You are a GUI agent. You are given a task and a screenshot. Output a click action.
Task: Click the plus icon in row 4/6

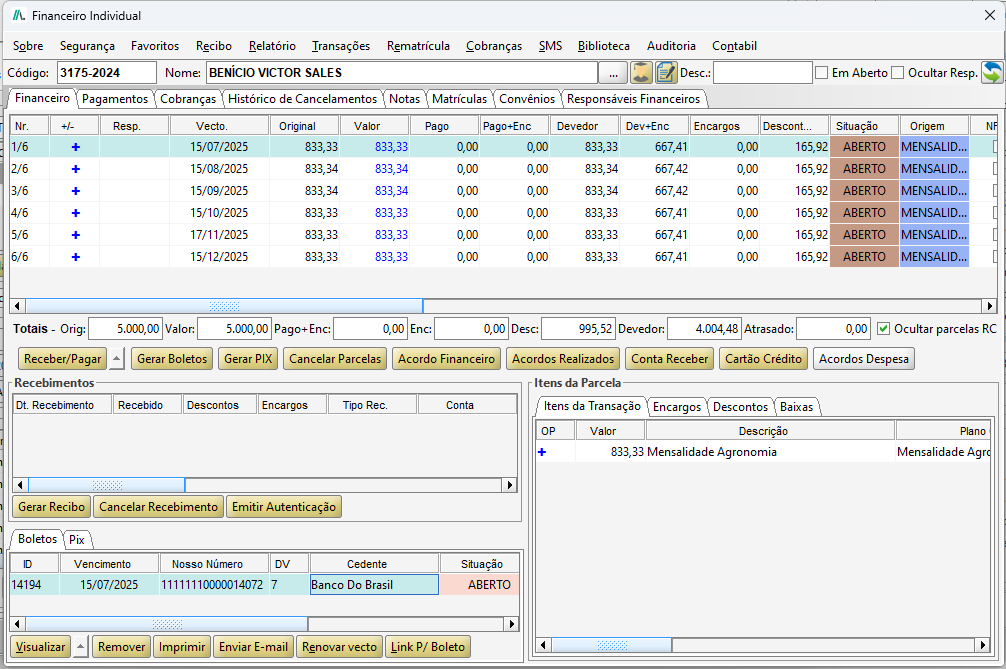pyautogui.click(x=76, y=213)
